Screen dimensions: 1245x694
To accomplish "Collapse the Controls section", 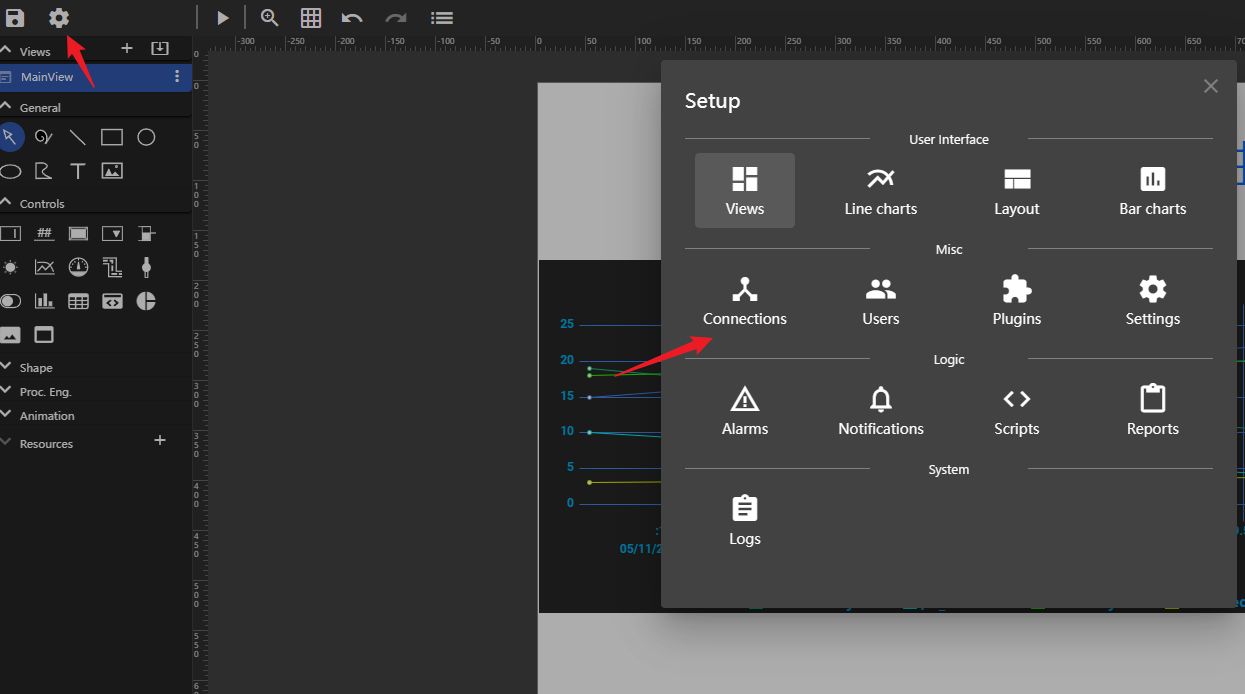I will [6, 202].
